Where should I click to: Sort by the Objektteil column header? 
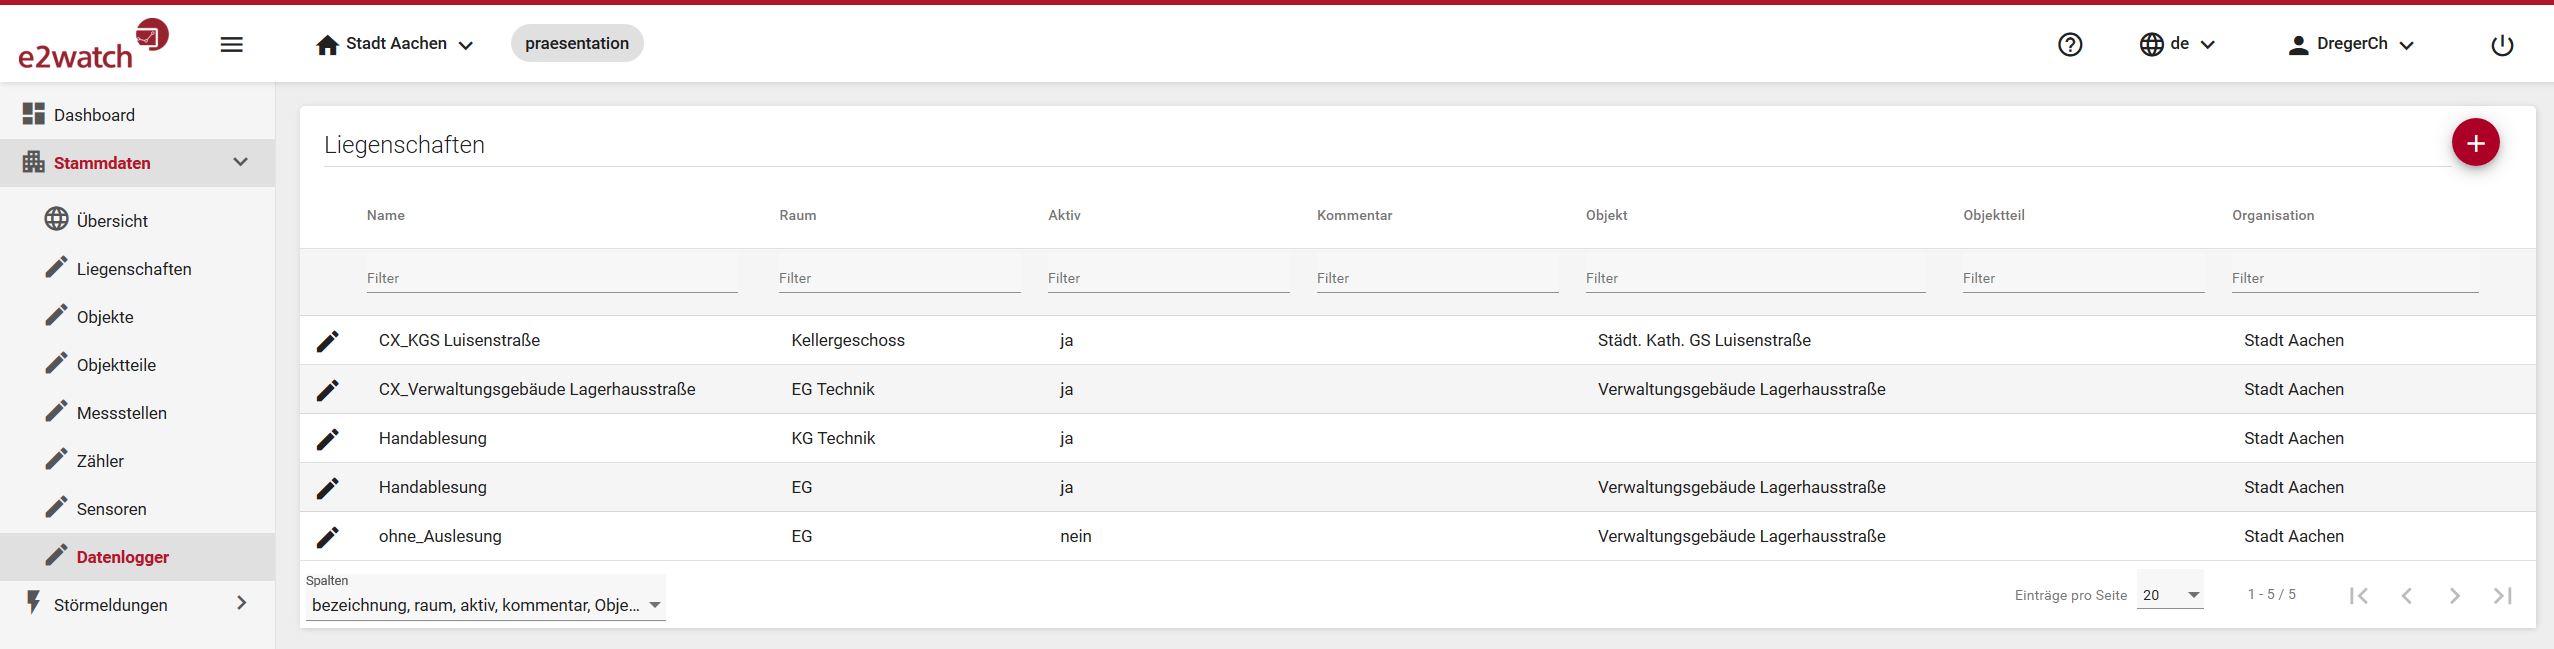(x=1993, y=215)
